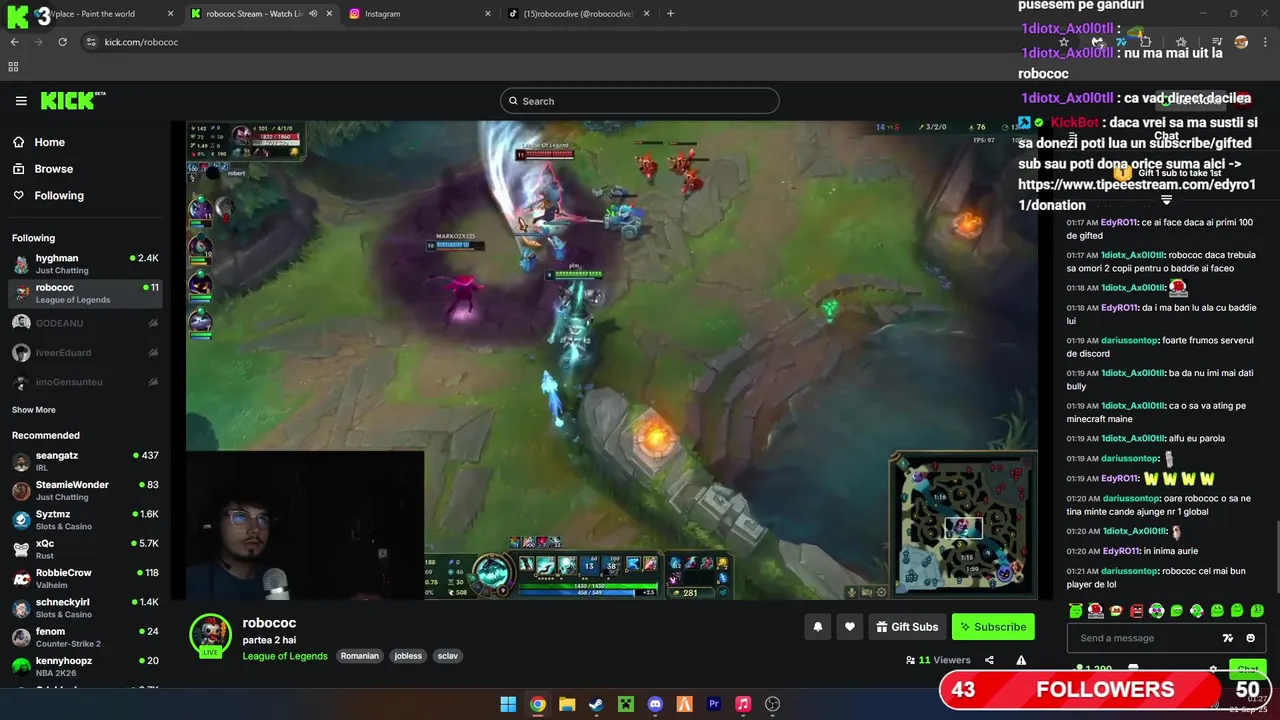Viewport: 1280px width, 720px height.
Task: Click the jobless tag
Action: coord(408,656)
